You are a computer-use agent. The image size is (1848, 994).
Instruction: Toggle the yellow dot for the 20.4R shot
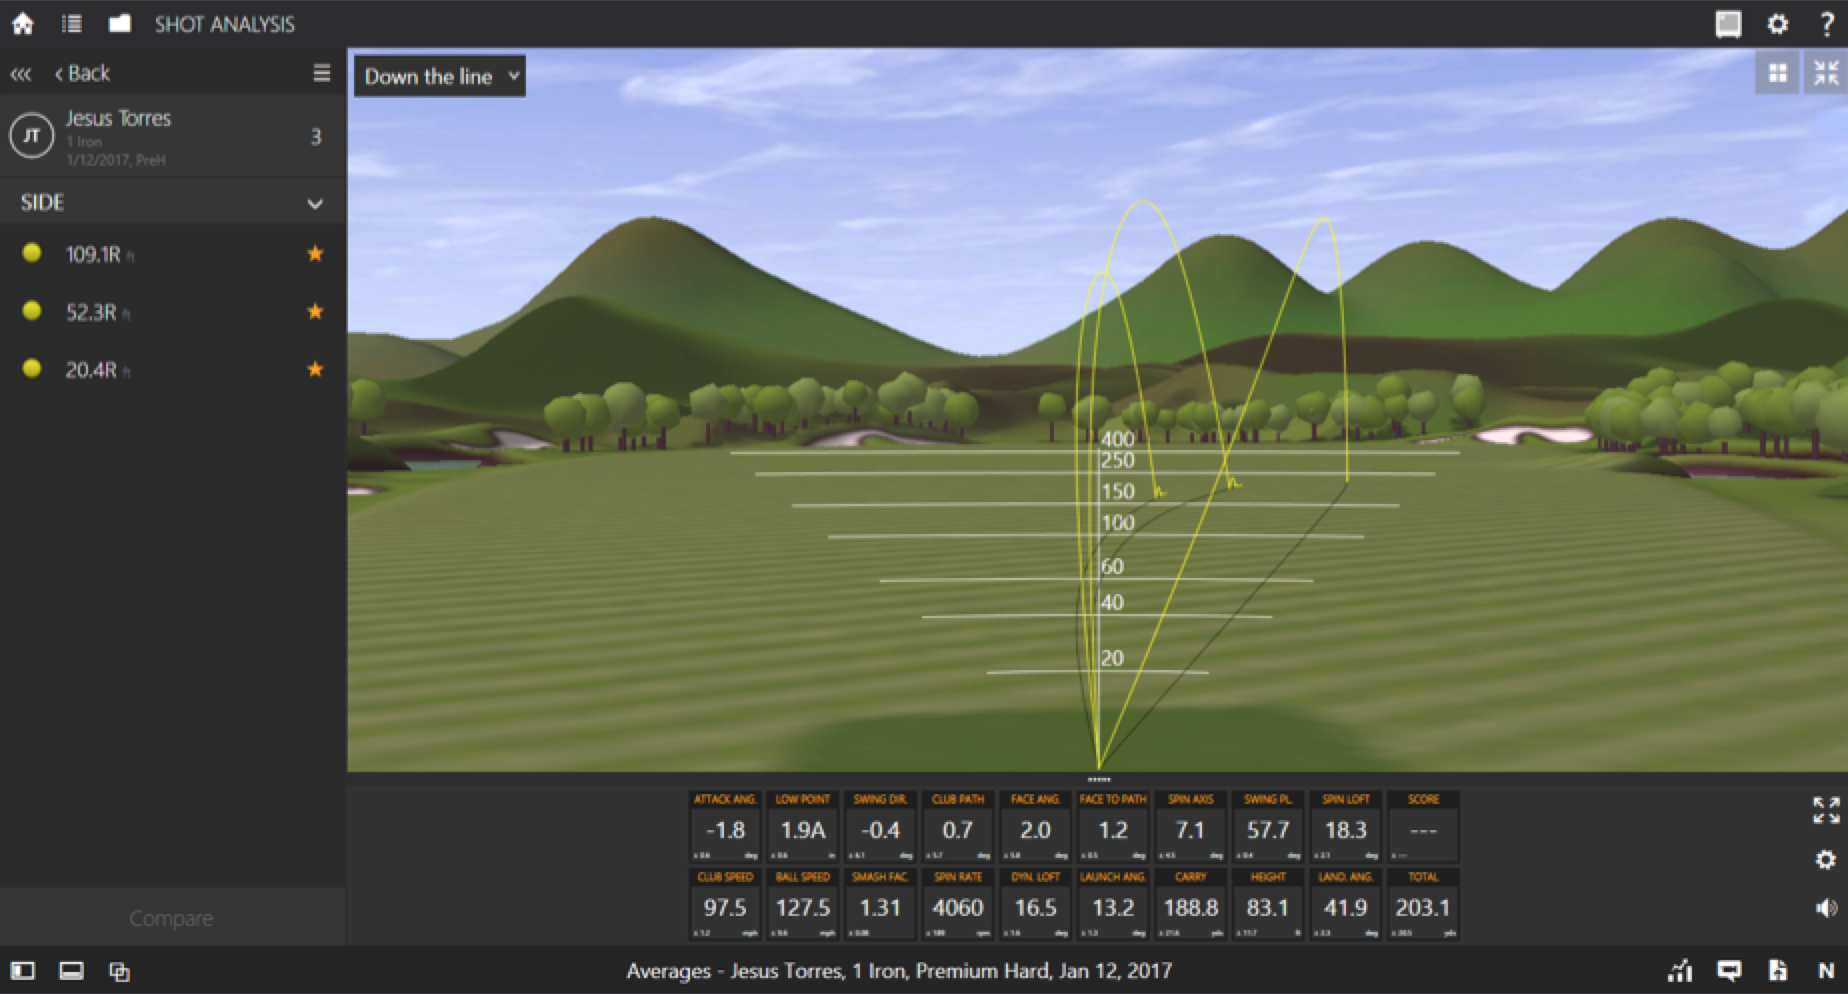pos(32,369)
